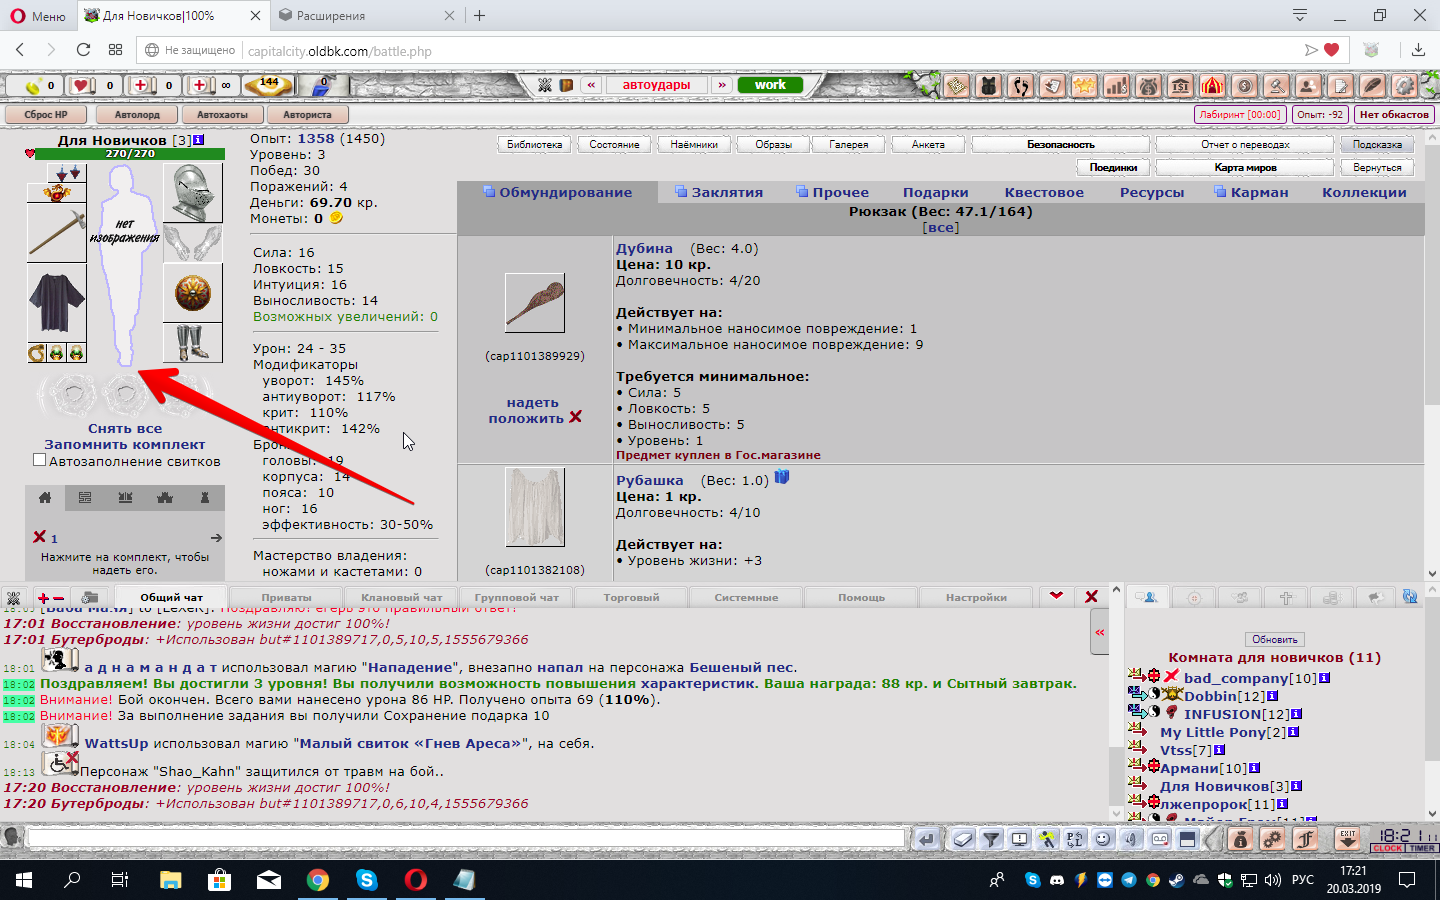Screen dimensions: 1440x900
Task: Select the round shield slot
Action: tap(192, 293)
